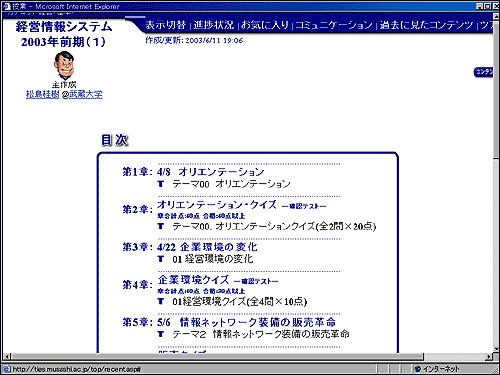500x375 pixels.
Task: Open the 進捗状況 menu item
Action: click(x=214, y=25)
